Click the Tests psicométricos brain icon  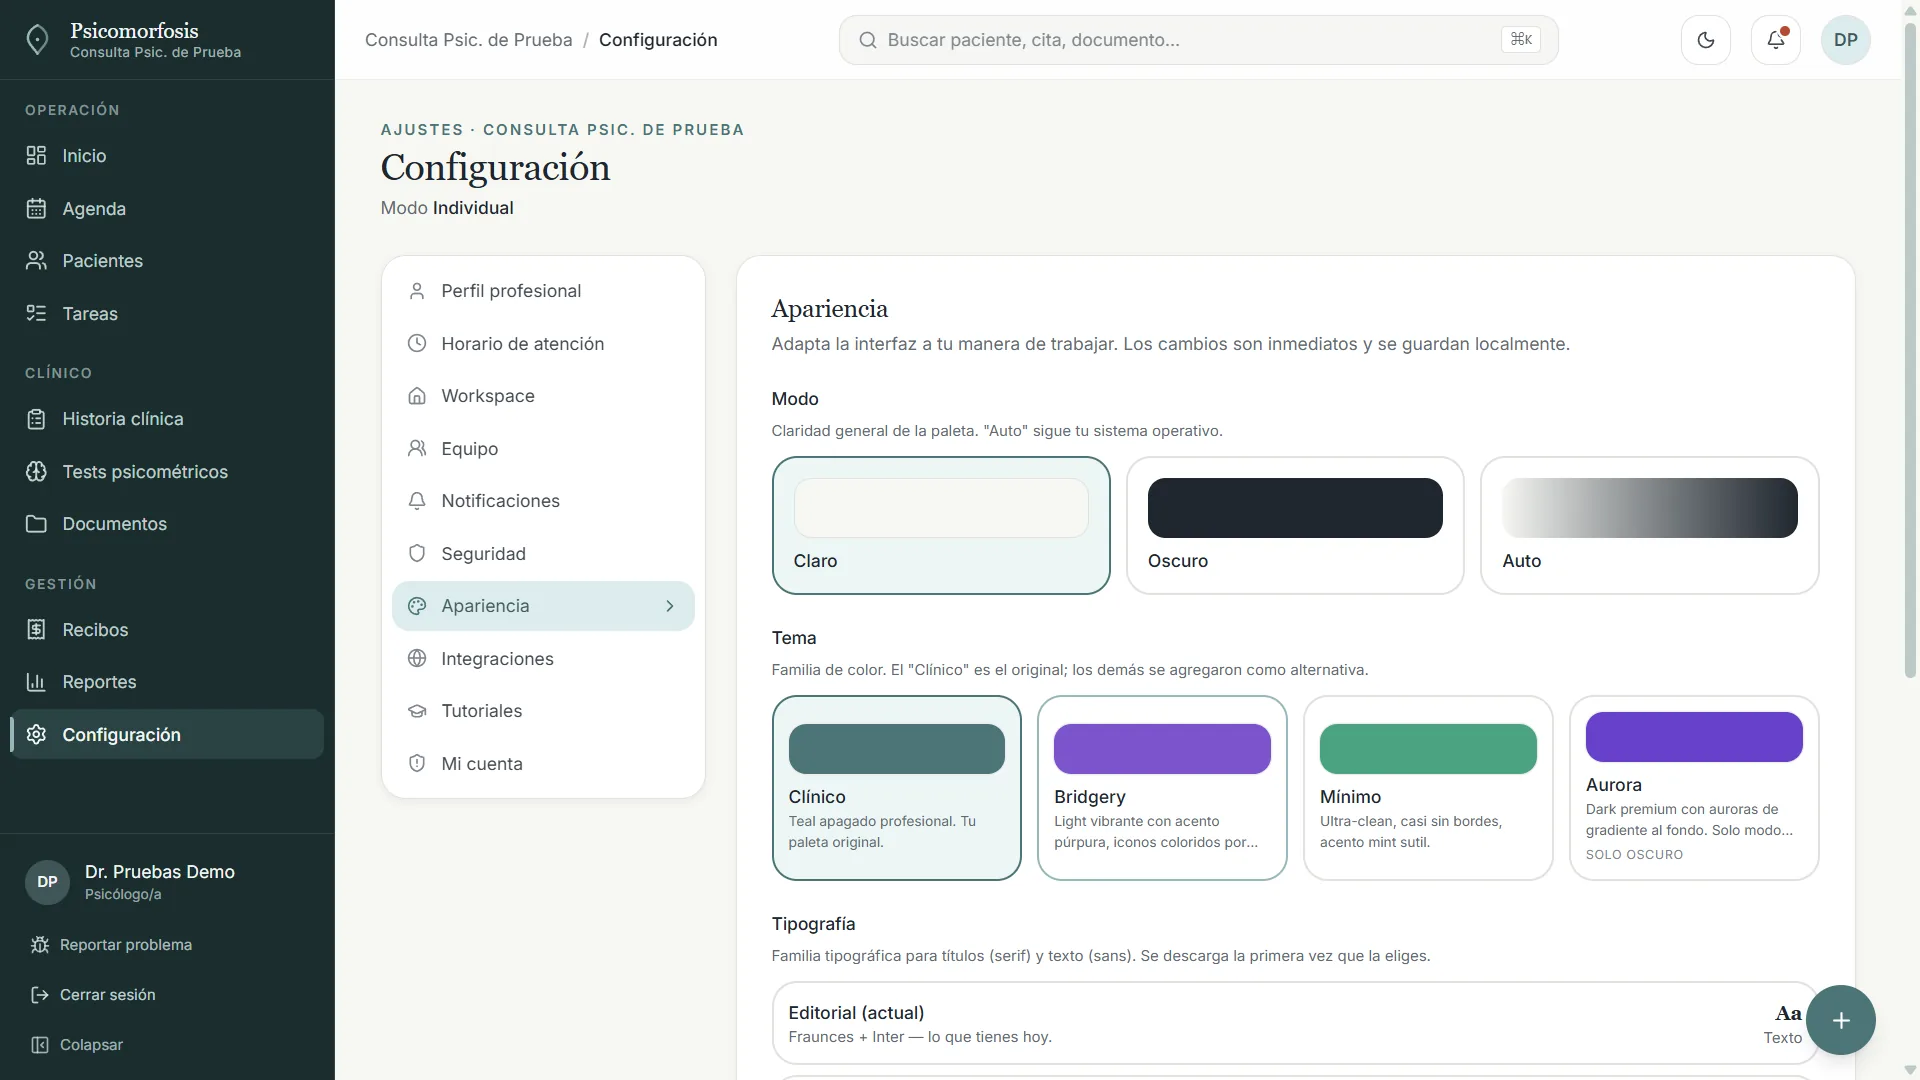coord(36,472)
